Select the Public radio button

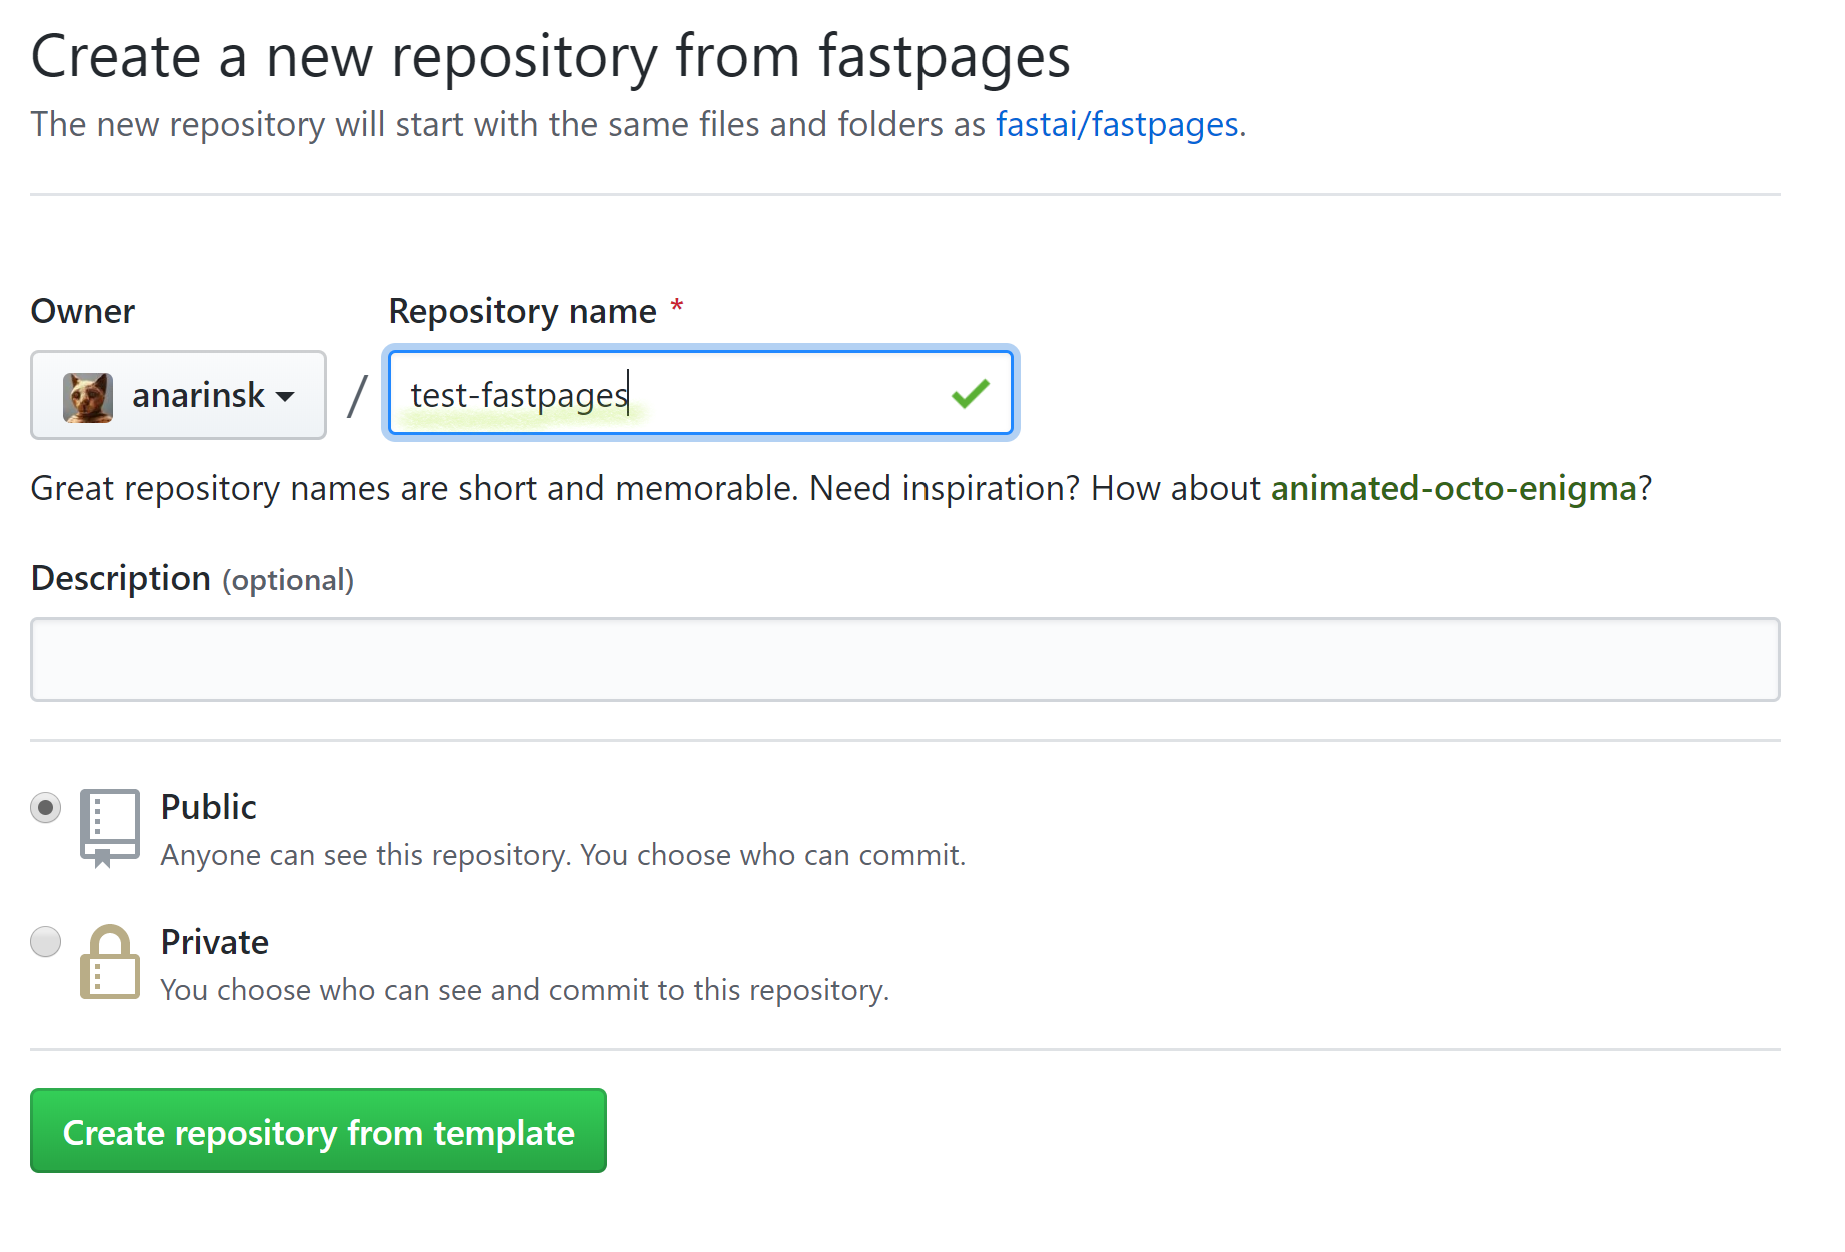pos(46,807)
